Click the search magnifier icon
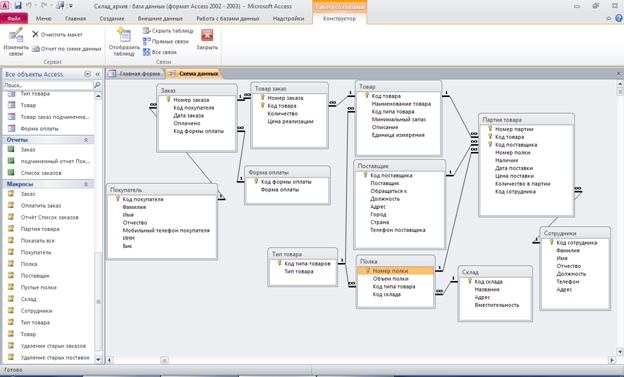 tap(97, 85)
